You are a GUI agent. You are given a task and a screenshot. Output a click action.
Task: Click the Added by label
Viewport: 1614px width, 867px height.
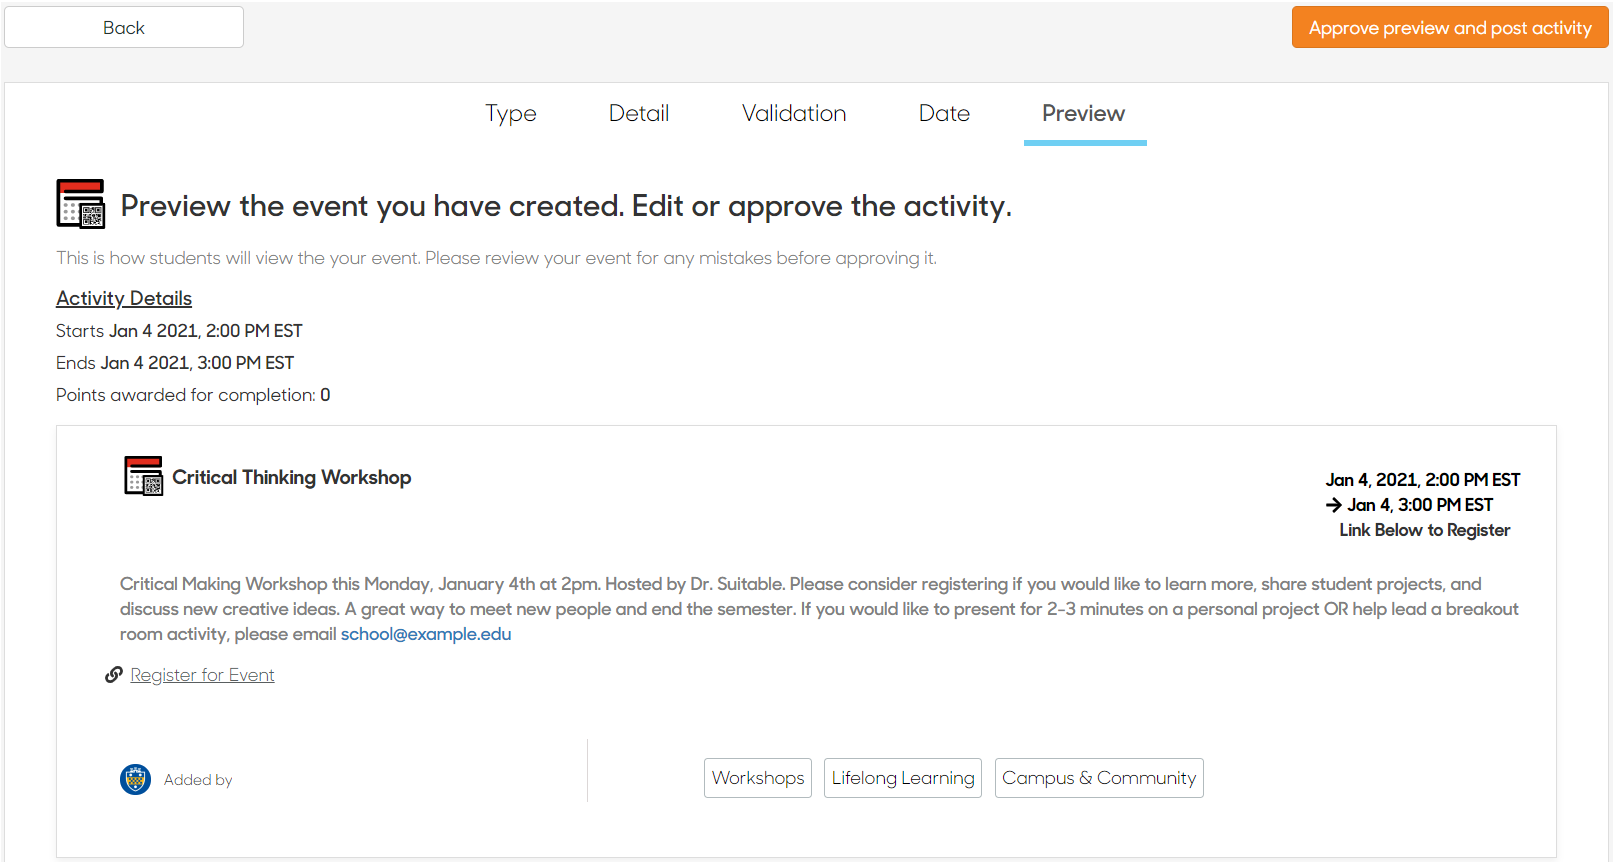[x=198, y=780]
